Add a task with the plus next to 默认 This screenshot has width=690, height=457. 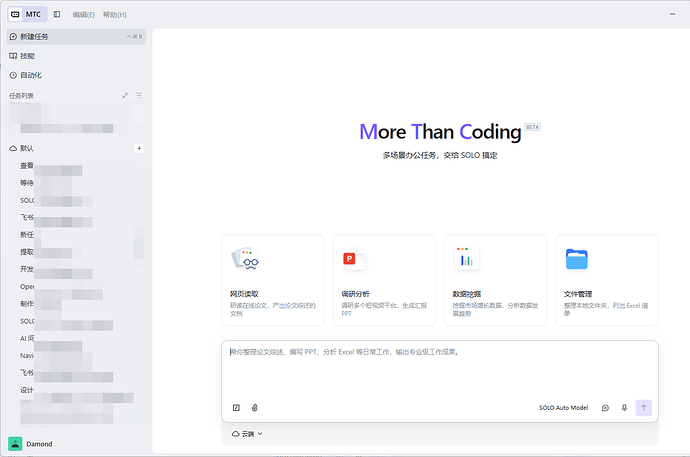139,148
